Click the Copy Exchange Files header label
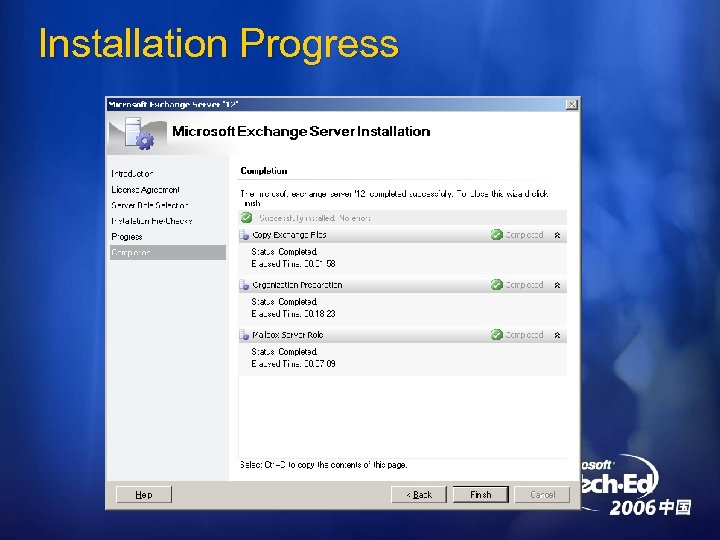The height and width of the screenshot is (540, 720). 289,235
